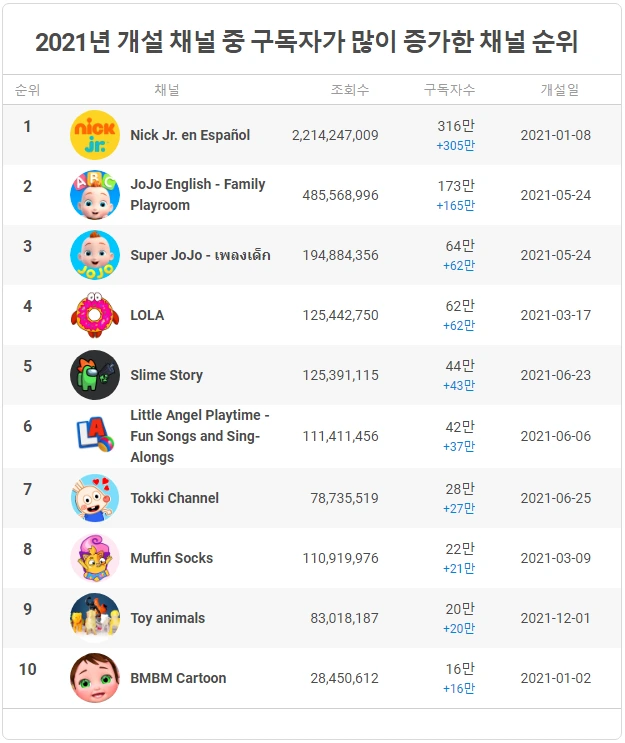The width and height of the screenshot is (625, 743).
Task: Select view count 78,735,519
Action: coord(344,498)
